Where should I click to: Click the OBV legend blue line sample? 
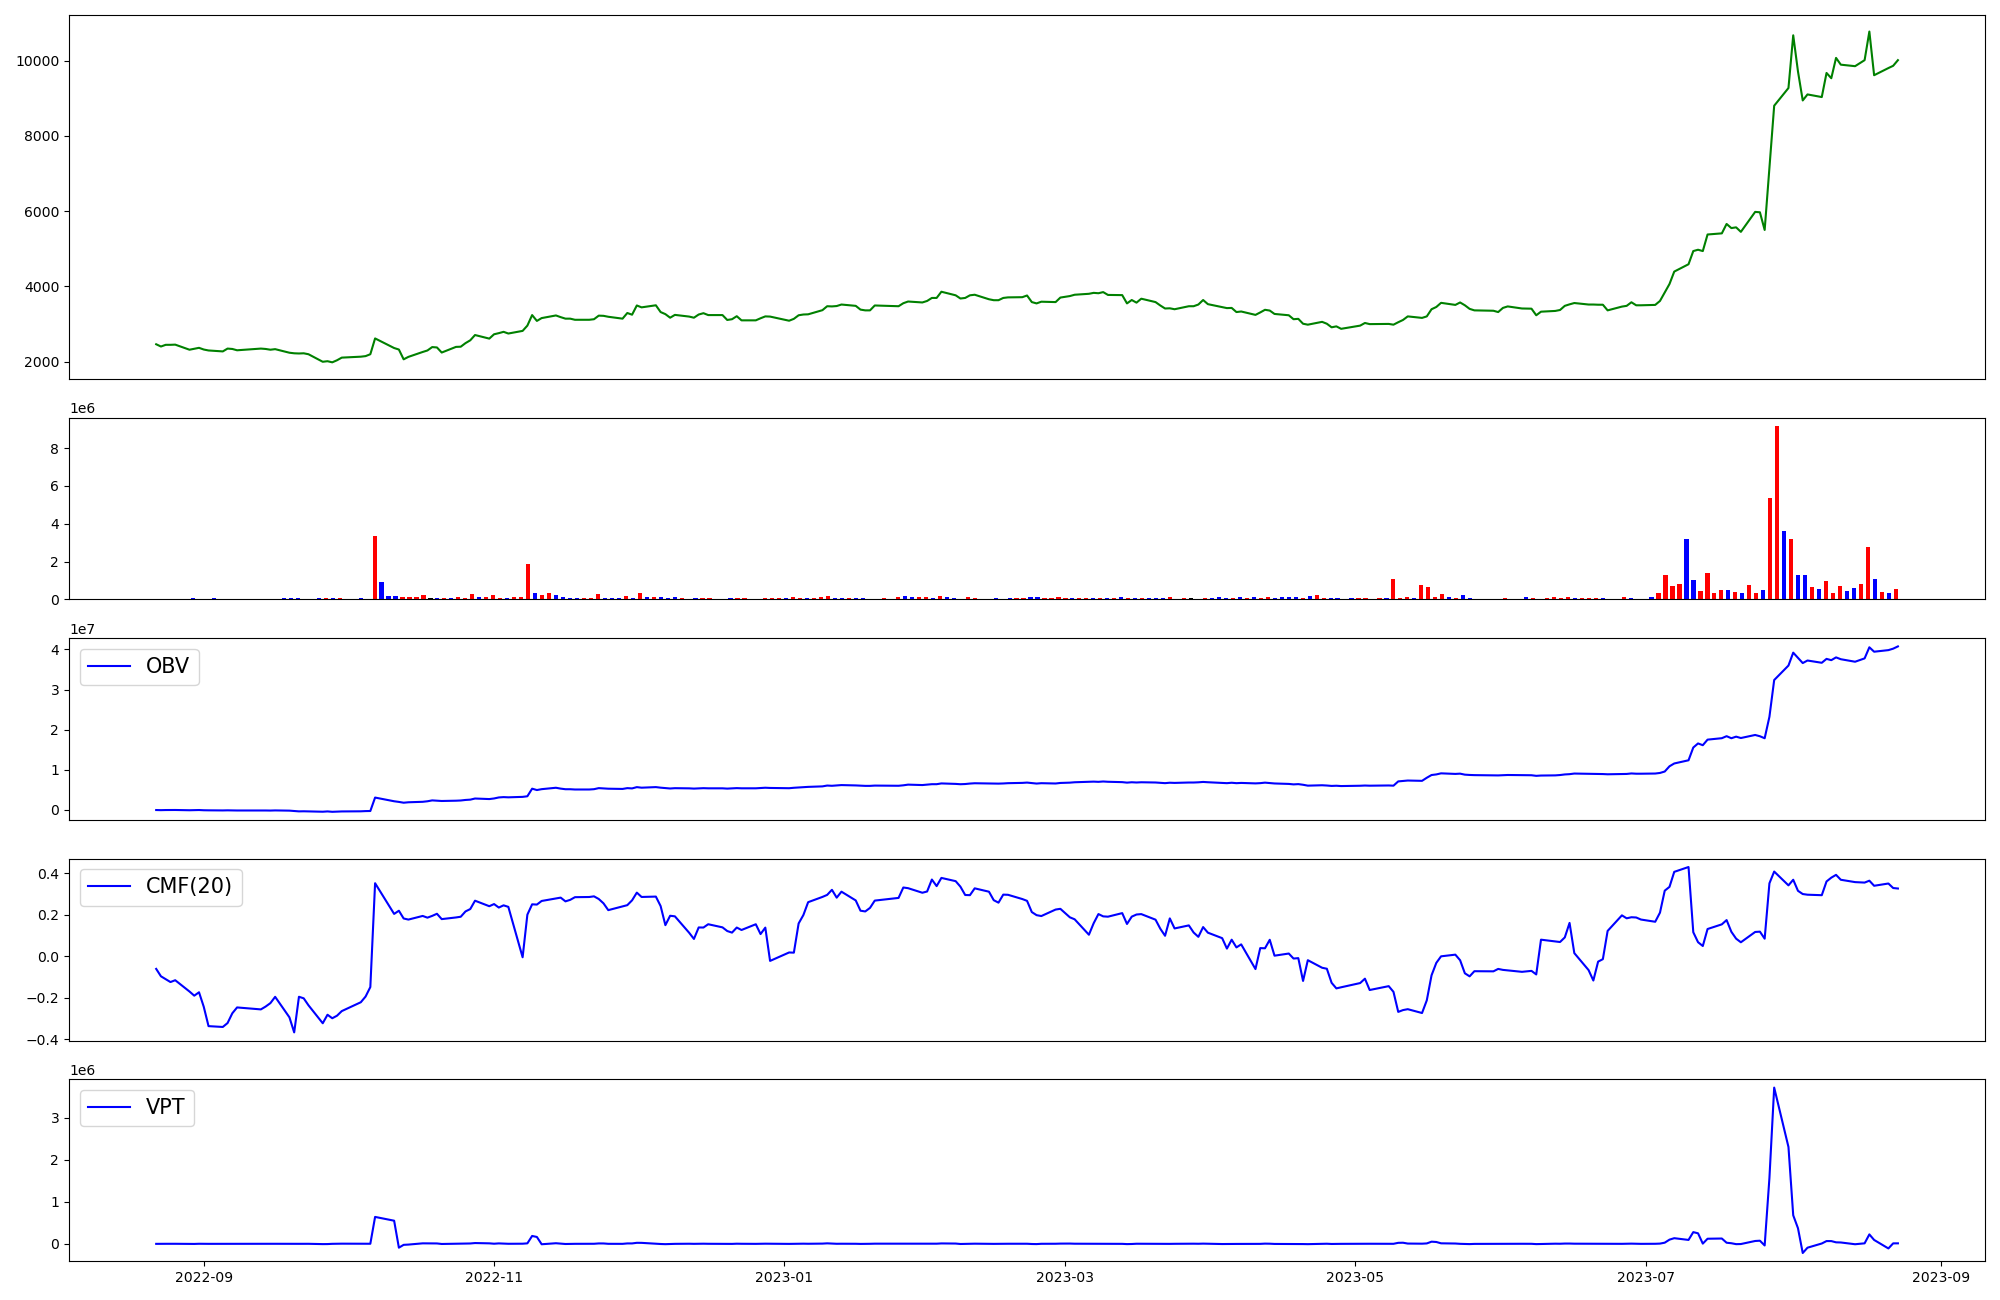[x=109, y=666]
